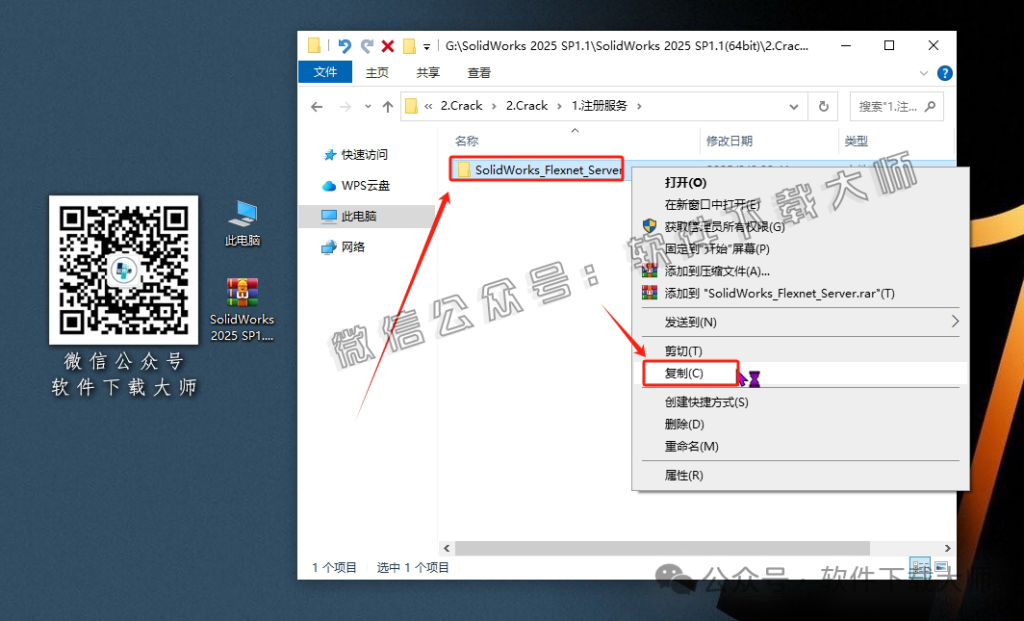Click the Back navigation arrow

coord(319,105)
